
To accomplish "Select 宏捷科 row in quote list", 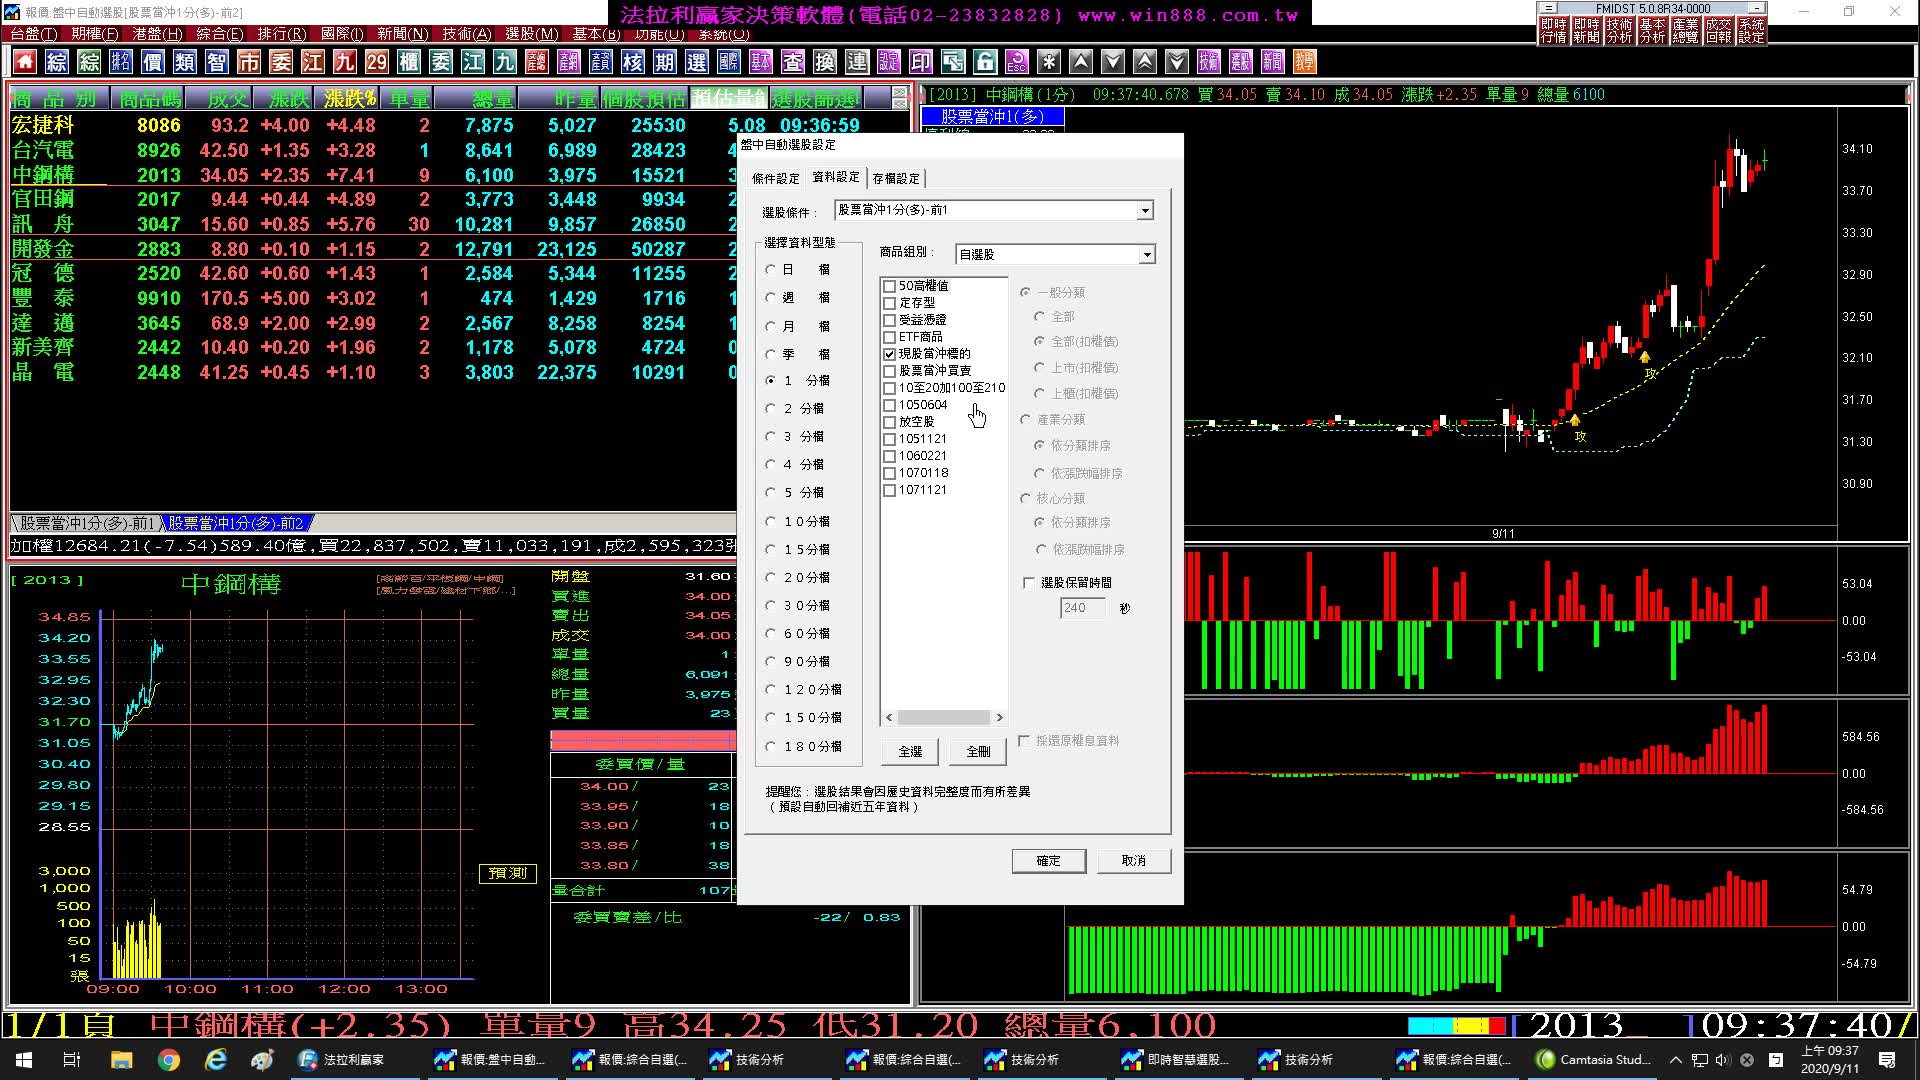I will 435,126.
